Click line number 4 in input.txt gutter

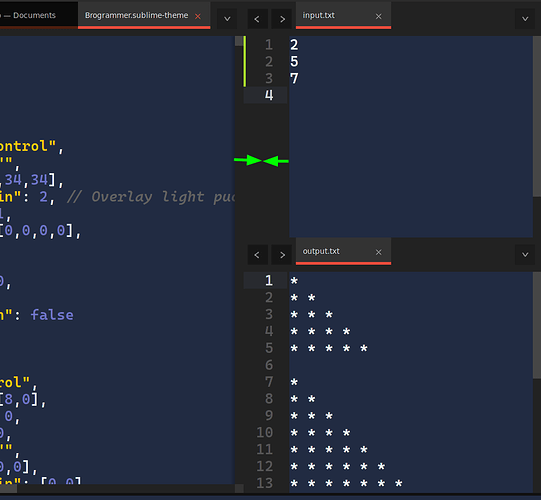(x=269, y=95)
